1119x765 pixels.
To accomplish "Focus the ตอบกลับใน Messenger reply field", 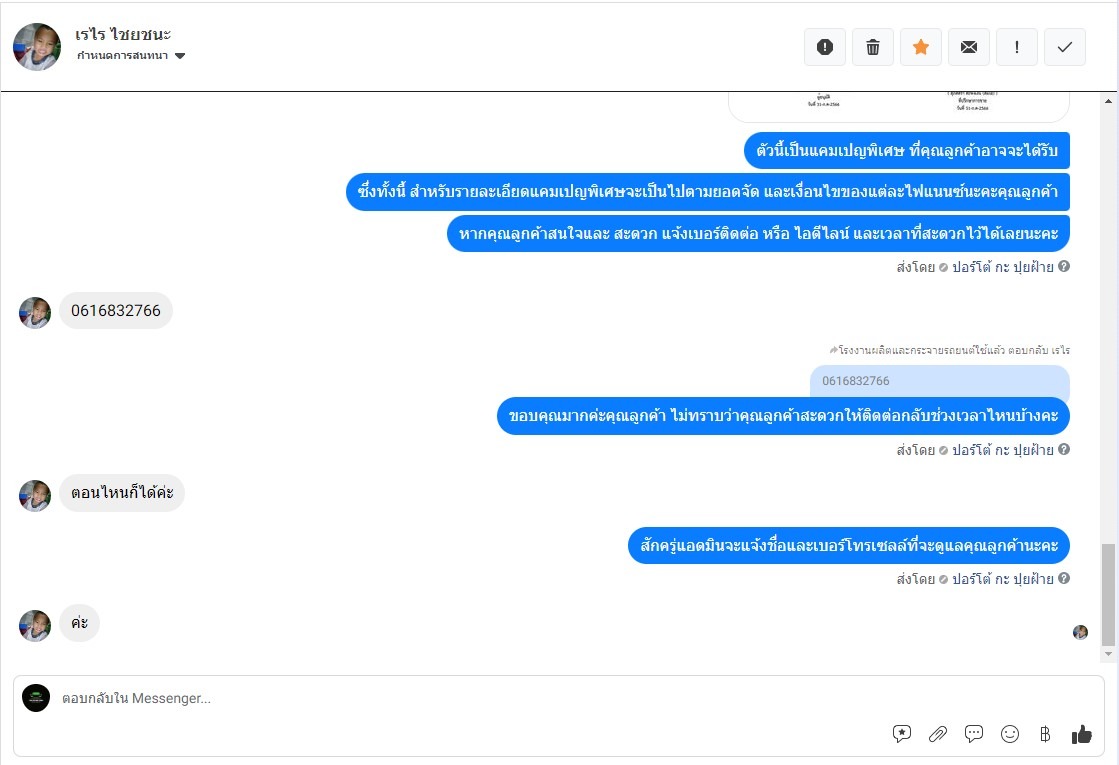I will point(450,698).
